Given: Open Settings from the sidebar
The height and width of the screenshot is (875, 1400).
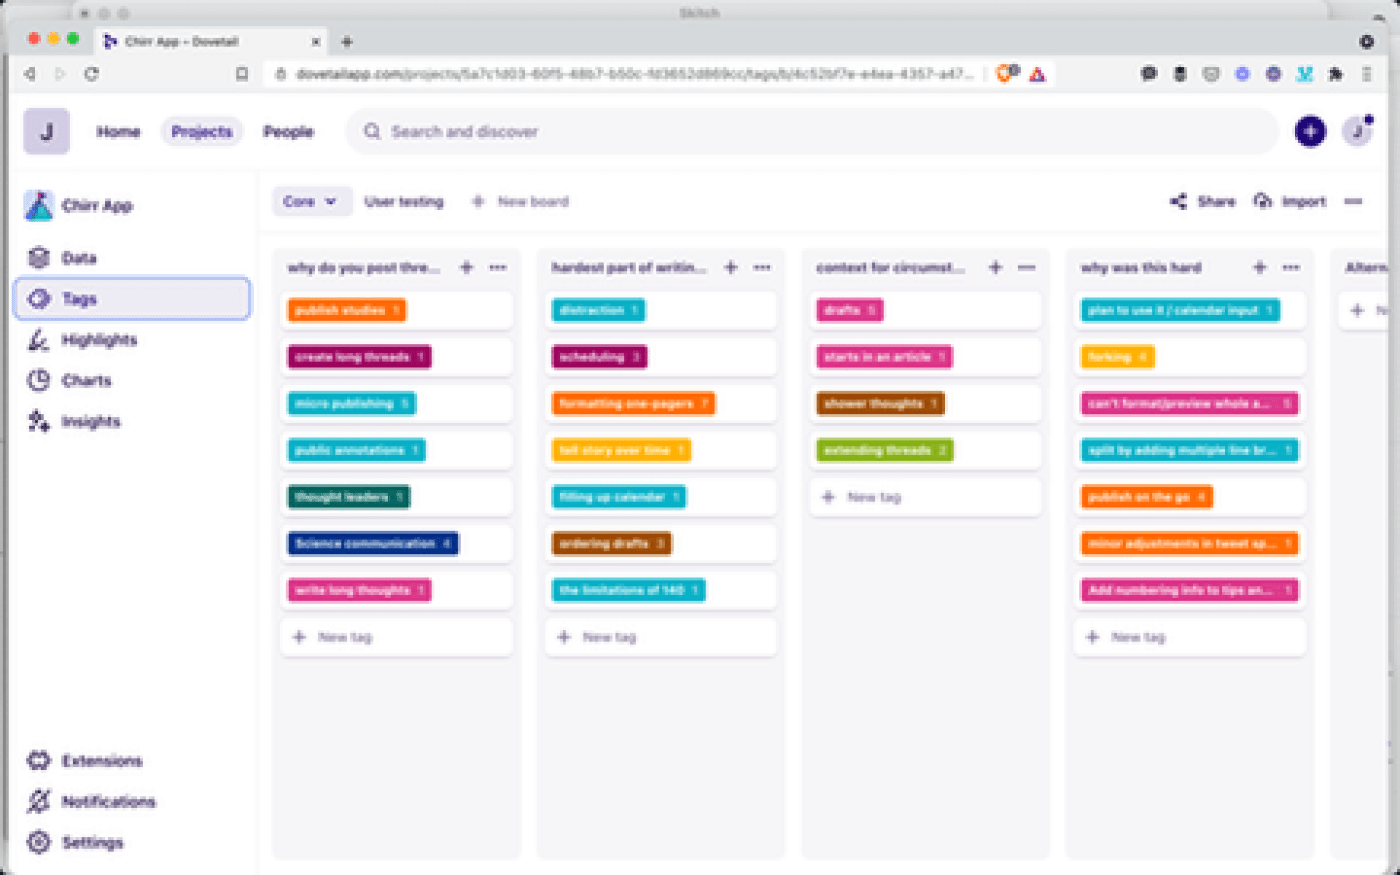Looking at the screenshot, I should 93,842.
